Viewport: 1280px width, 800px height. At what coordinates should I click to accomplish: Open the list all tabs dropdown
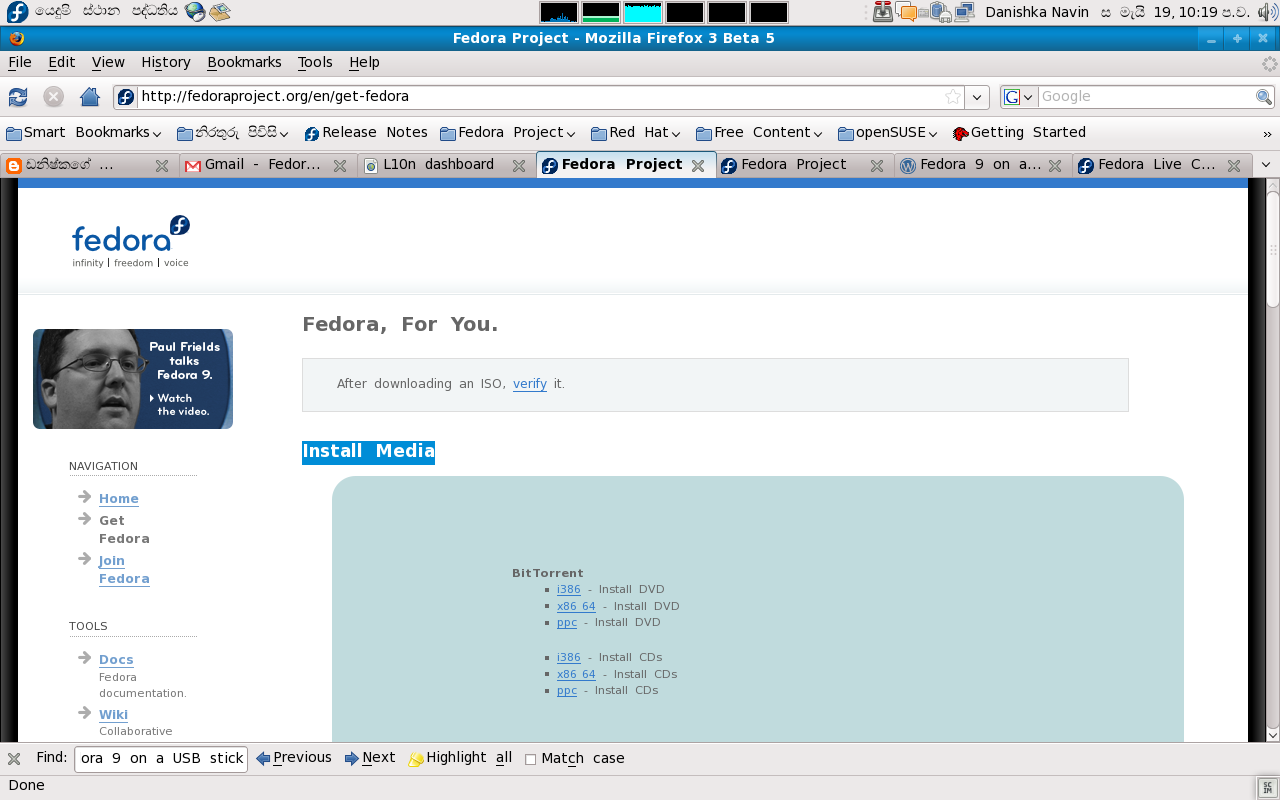pyautogui.click(x=1266, y=165)
